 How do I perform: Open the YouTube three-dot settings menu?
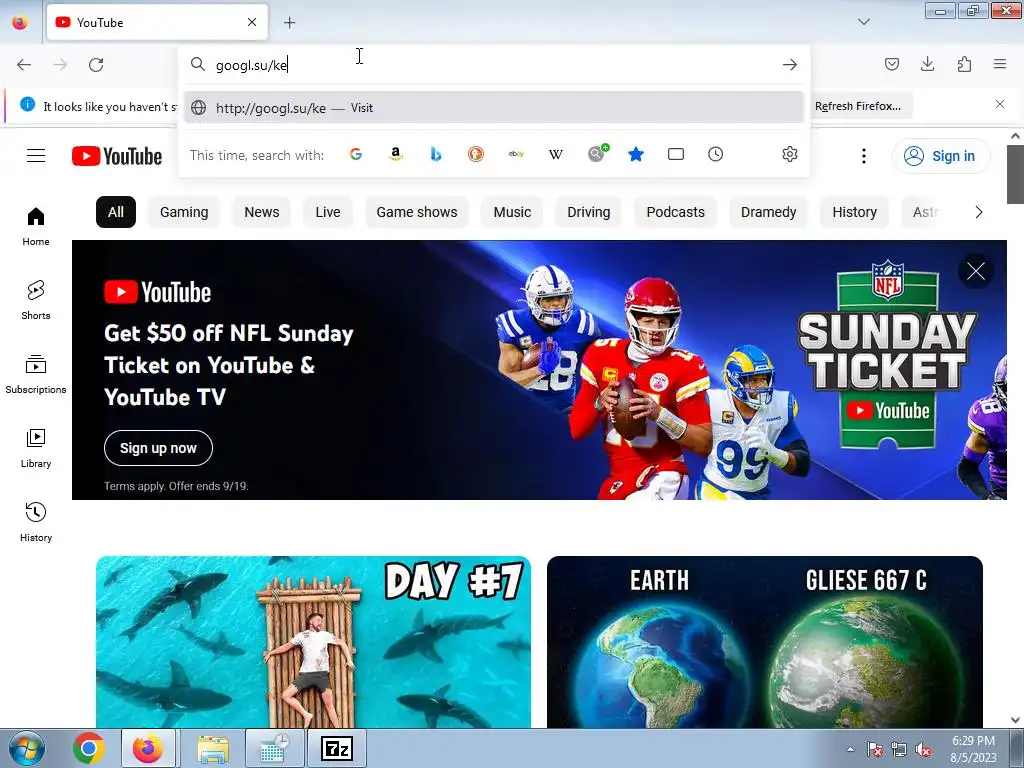(863, 156)
